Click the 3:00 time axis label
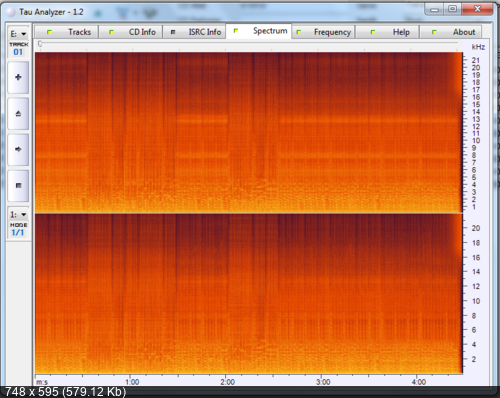 [323, 382]
